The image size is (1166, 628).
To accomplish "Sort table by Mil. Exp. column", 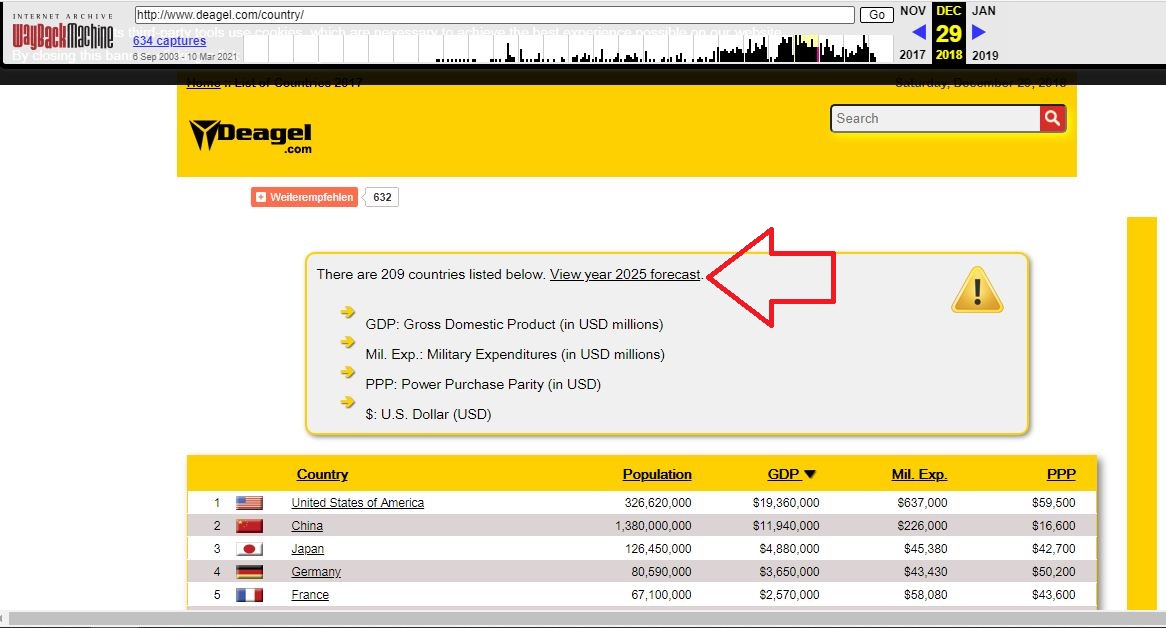I will 918,474.
